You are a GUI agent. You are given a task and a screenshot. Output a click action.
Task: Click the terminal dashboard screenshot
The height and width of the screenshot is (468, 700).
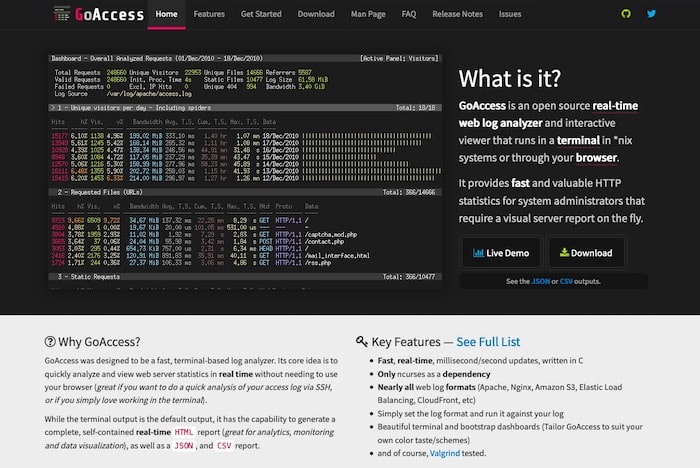[x=245, y=171]
